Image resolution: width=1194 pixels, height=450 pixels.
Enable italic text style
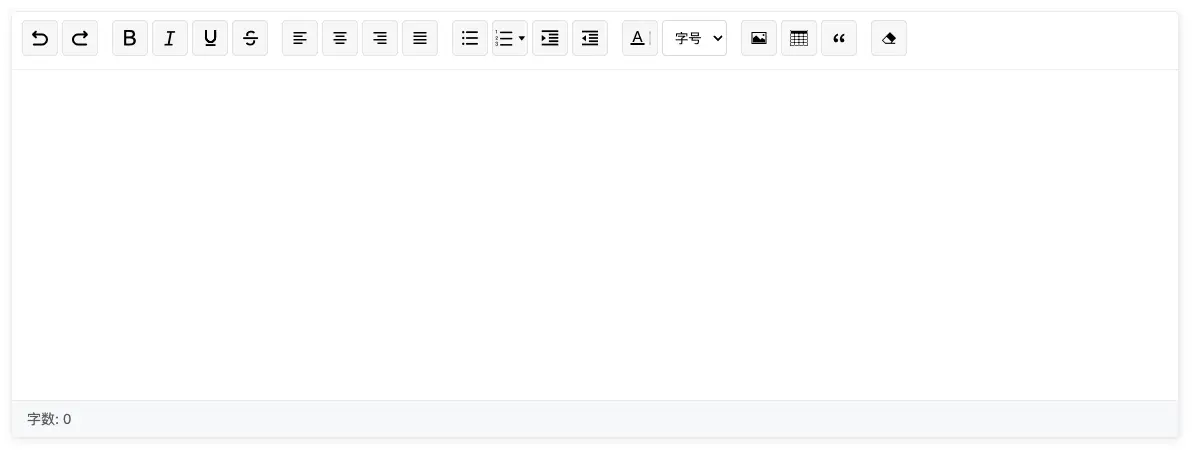pyautogui.click(x=170, y=38)
